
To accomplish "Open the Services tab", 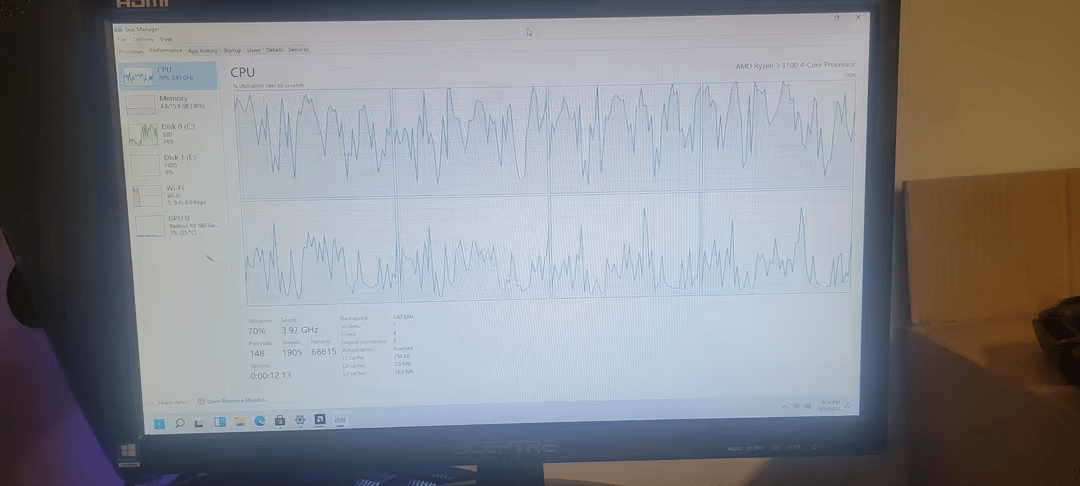I will click(298, 50).
